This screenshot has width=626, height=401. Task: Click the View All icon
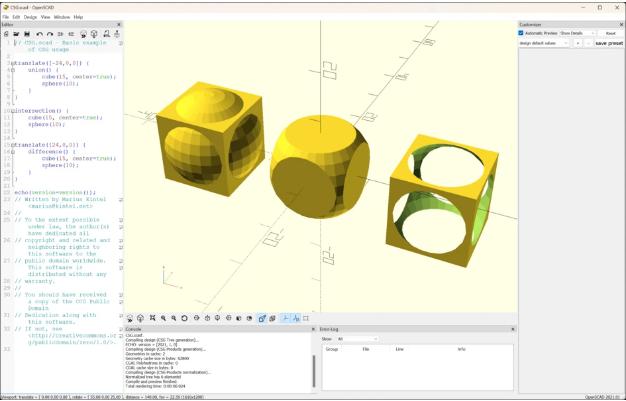click(153, 318)
